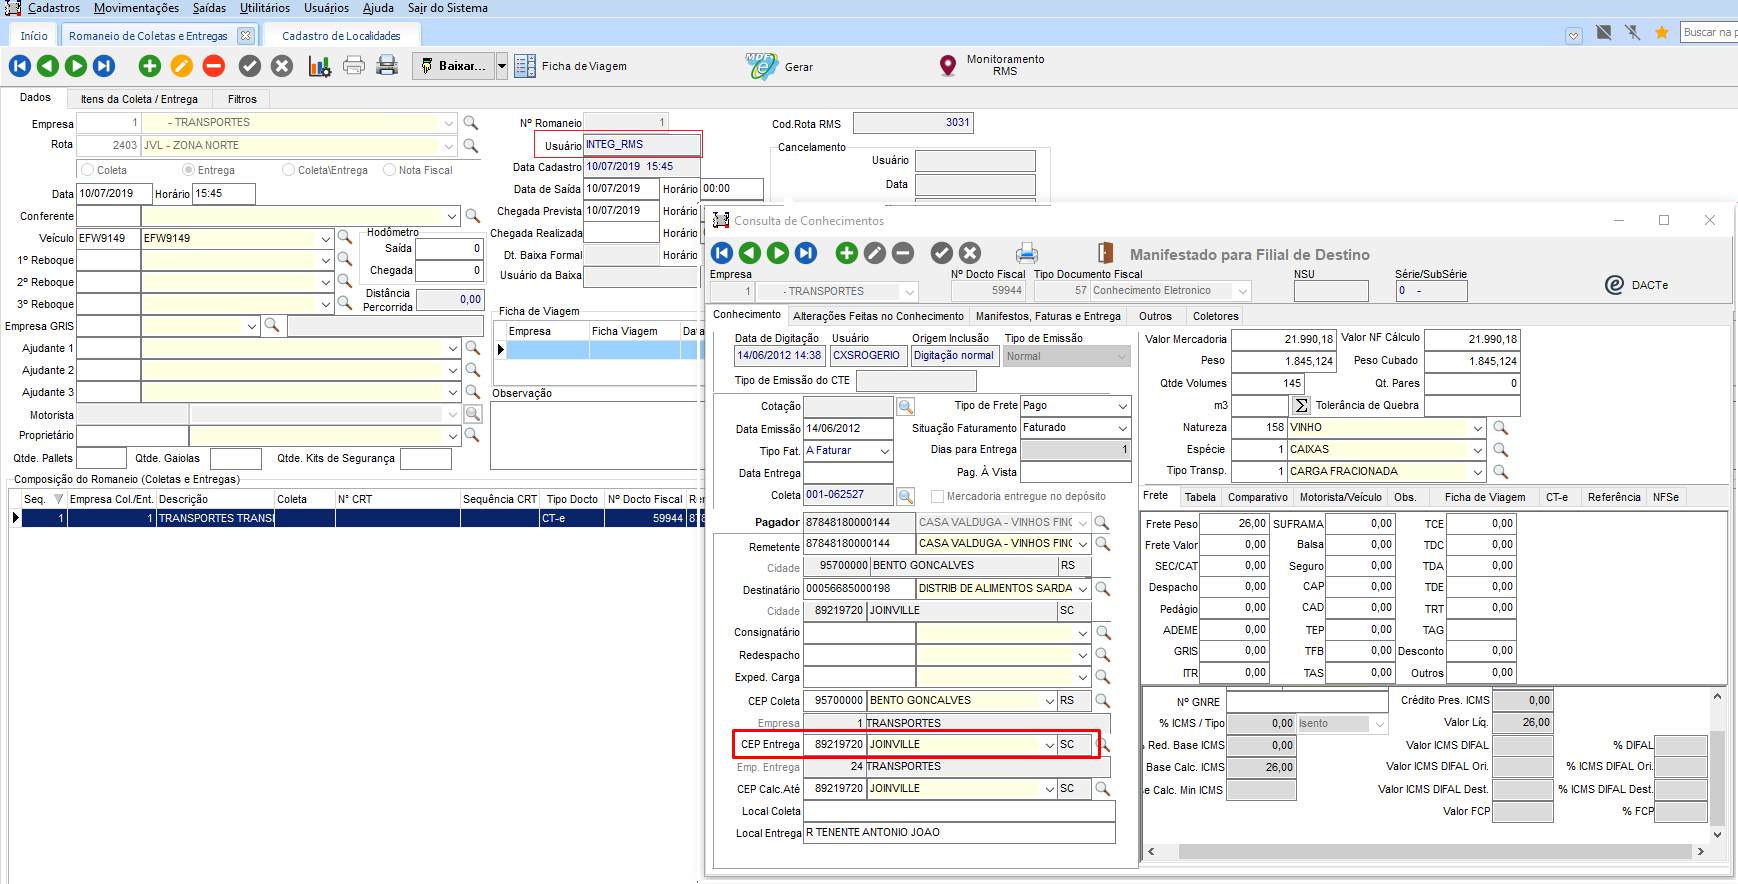Click the chart report settings icon
Viewport: 1738px width, 884px height.
click(x=320, y=67)
